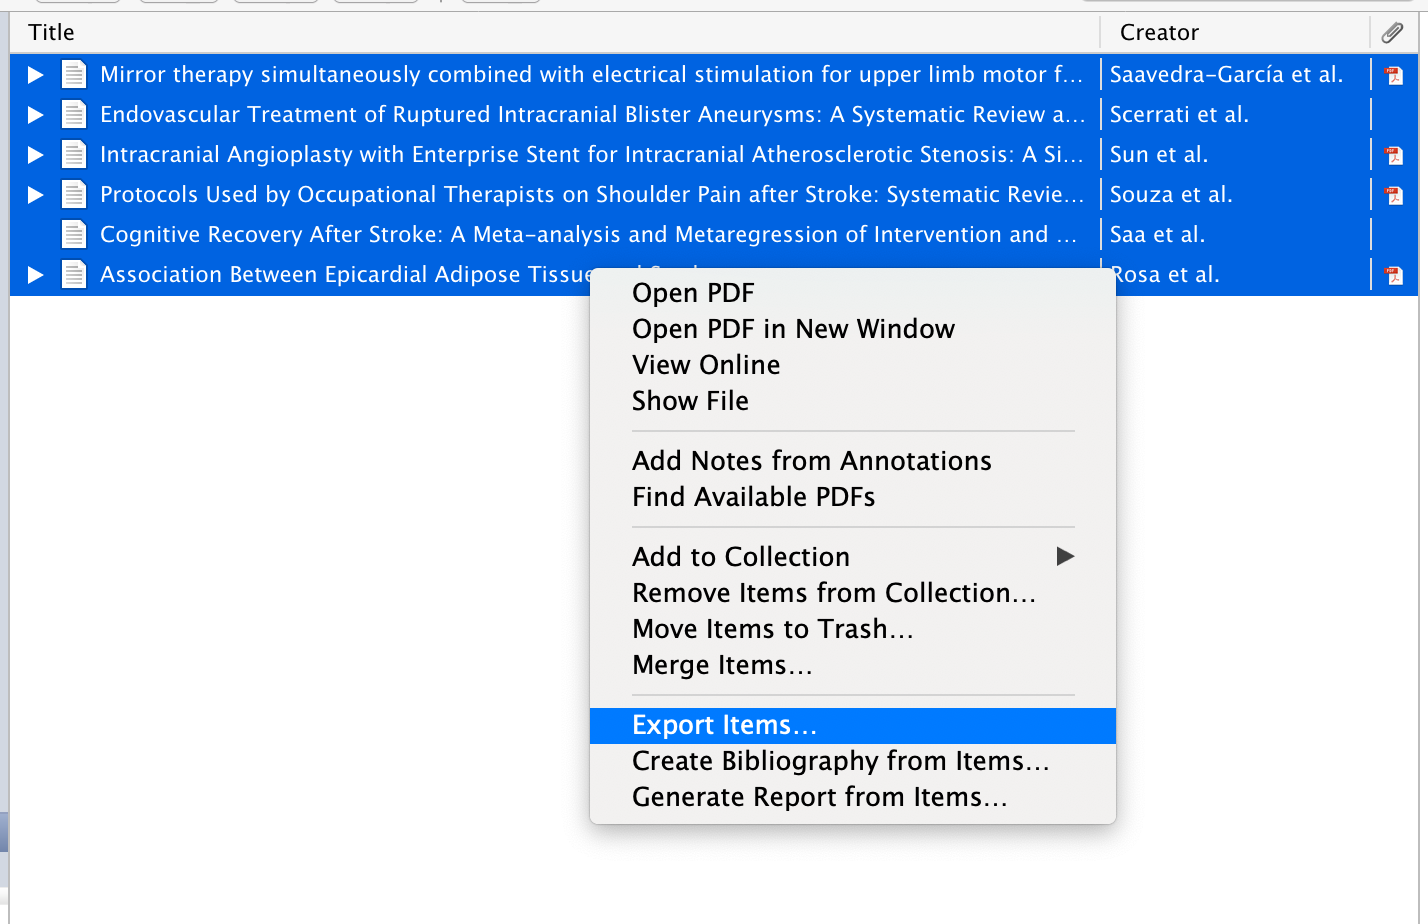
Task: Click the paperclip attachment column header
Action: 1392,33
